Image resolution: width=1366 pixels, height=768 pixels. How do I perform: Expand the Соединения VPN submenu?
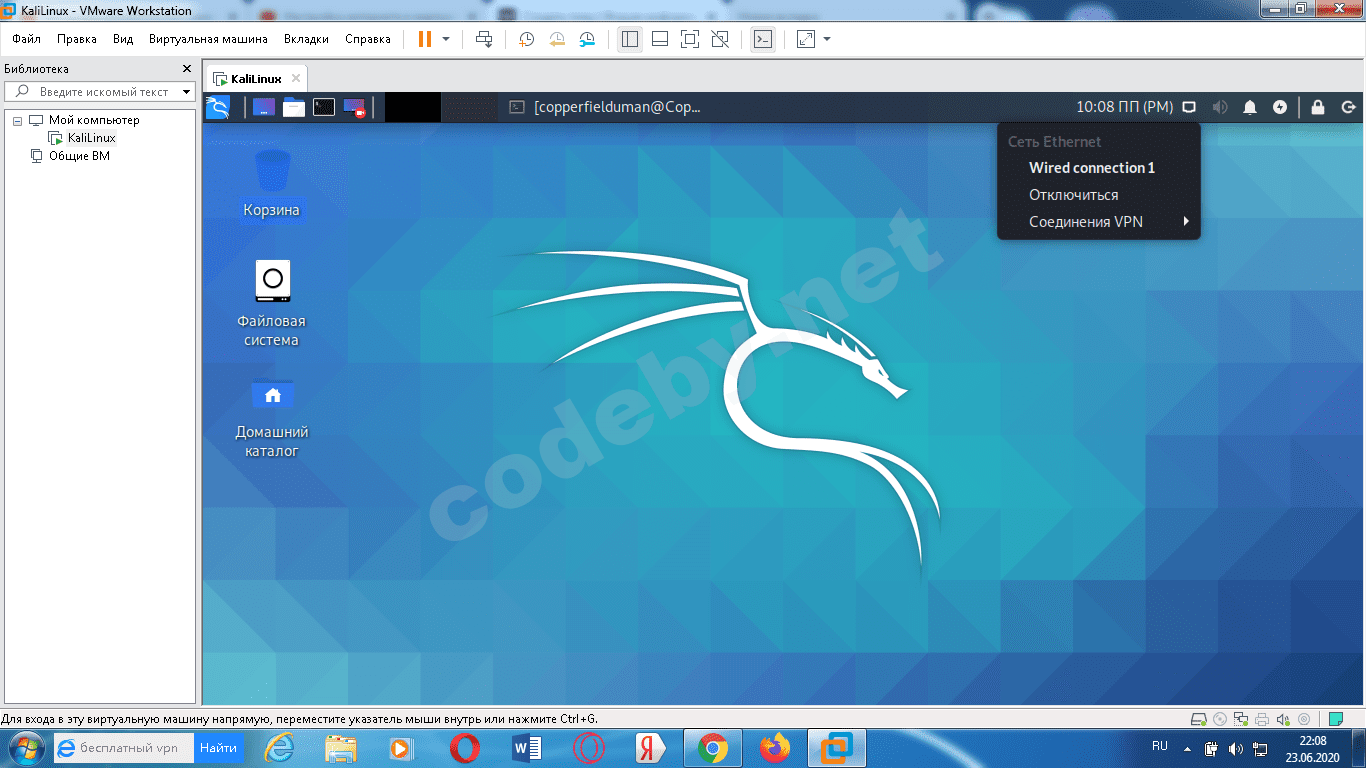(x=1098, y=222)
